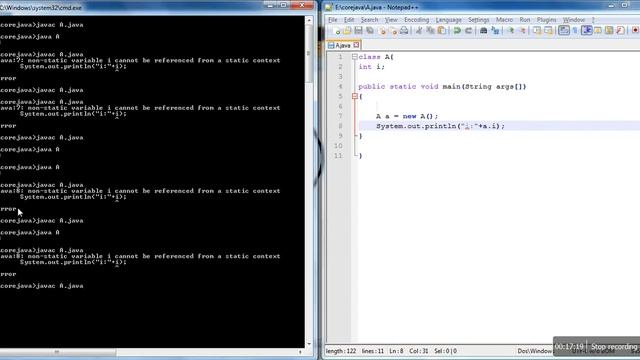
Task: Click the Cut scissors icon
Action: click(x=419, y=31)
